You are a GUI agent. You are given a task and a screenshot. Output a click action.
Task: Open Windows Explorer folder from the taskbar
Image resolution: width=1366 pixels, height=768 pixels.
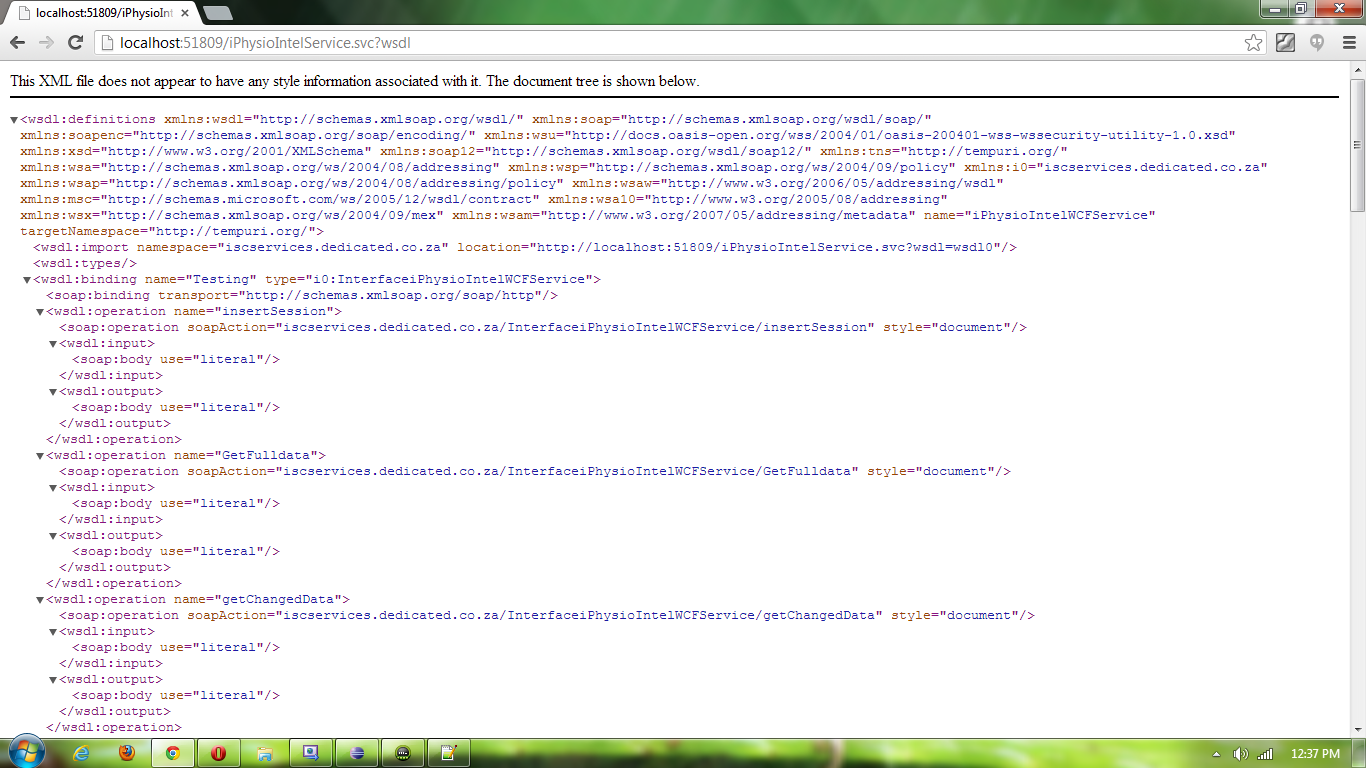pos(264,753)
